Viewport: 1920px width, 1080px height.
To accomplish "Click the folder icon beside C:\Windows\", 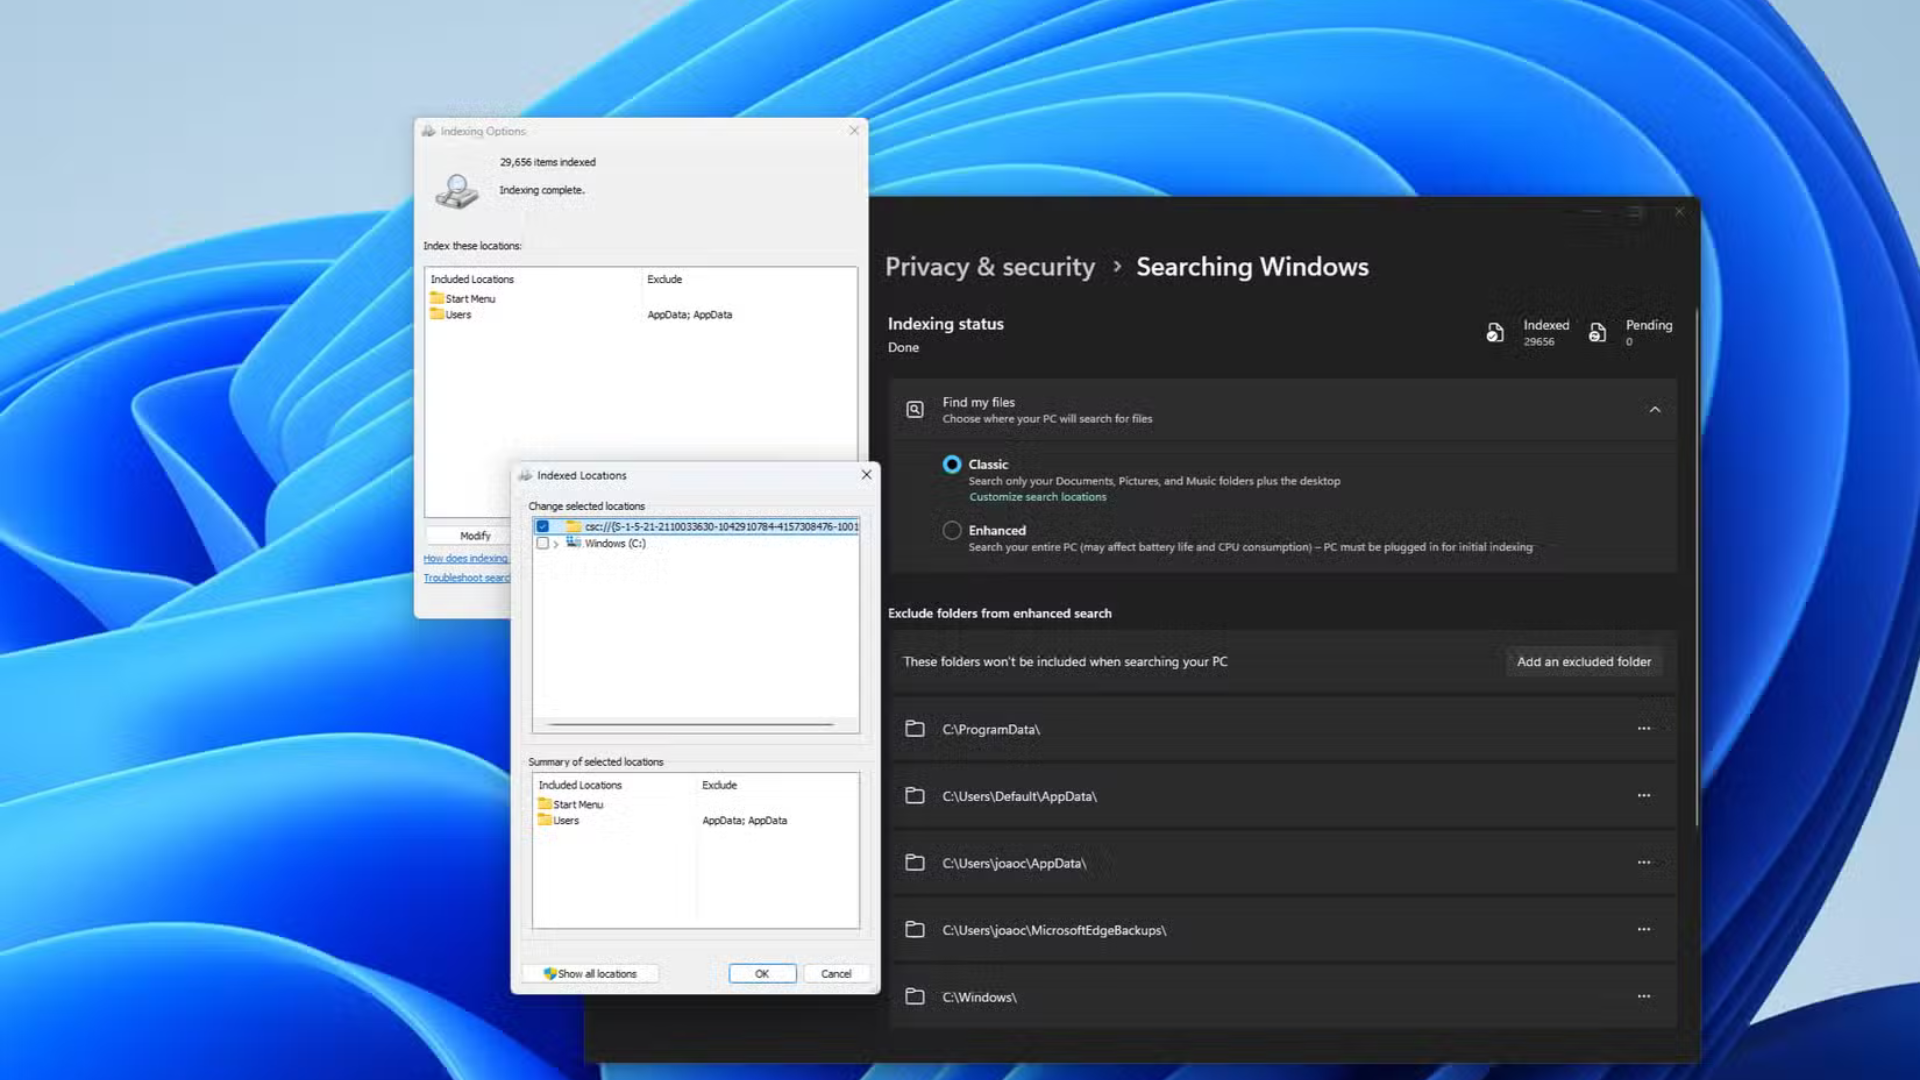I will (x=915, y=996).
